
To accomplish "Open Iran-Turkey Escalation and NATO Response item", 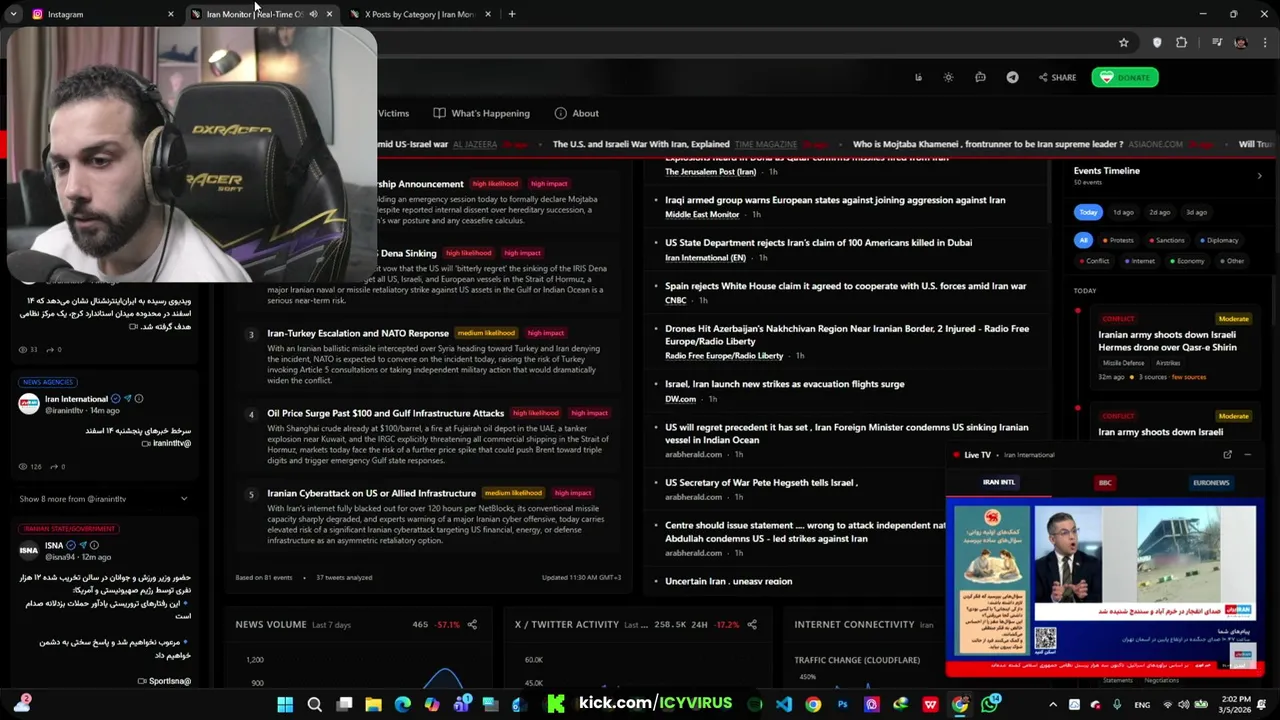I will (x=358, y=333).
